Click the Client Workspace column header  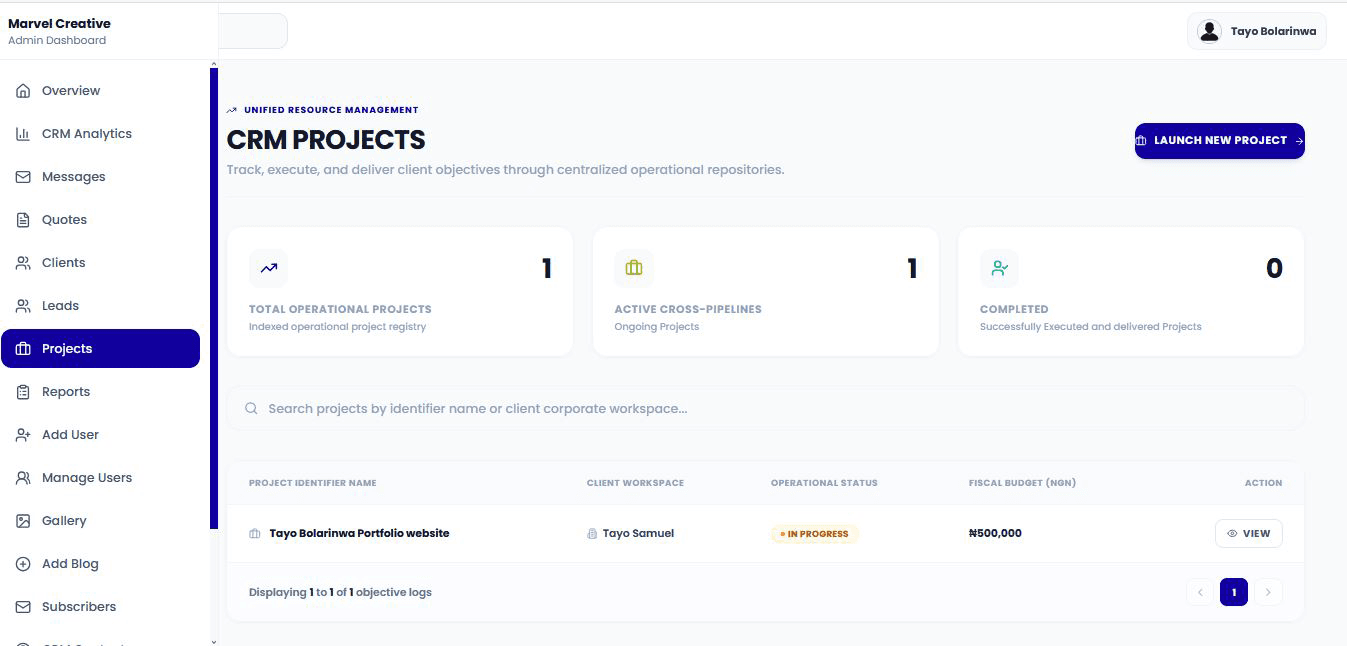pyautogui.click(x=635, y=483)
